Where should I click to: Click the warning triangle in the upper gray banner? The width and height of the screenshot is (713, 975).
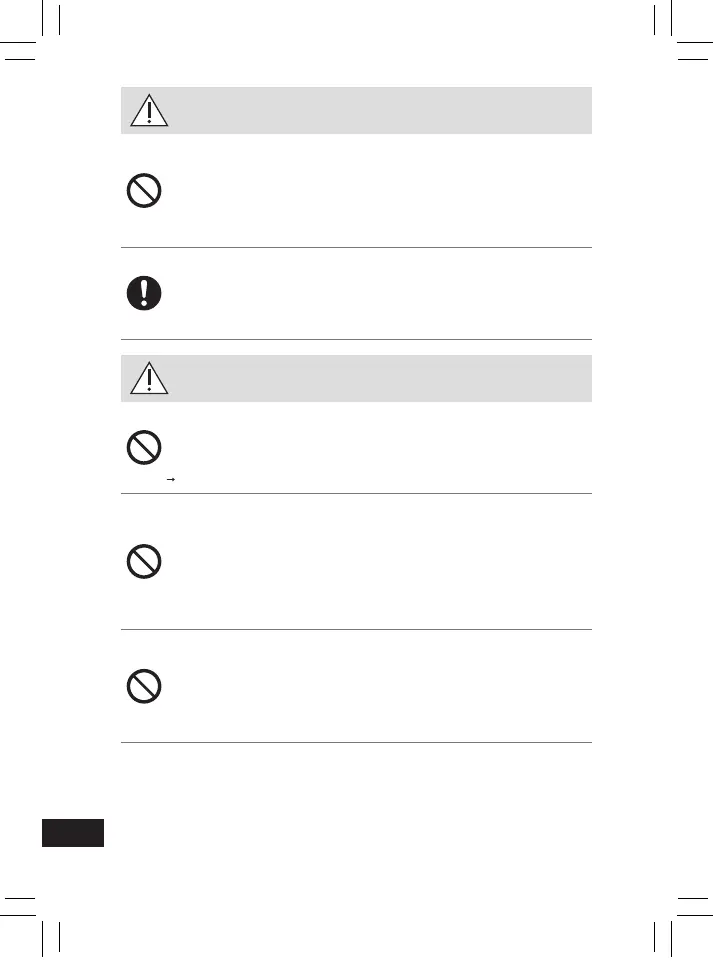click(x=149, y=112)
